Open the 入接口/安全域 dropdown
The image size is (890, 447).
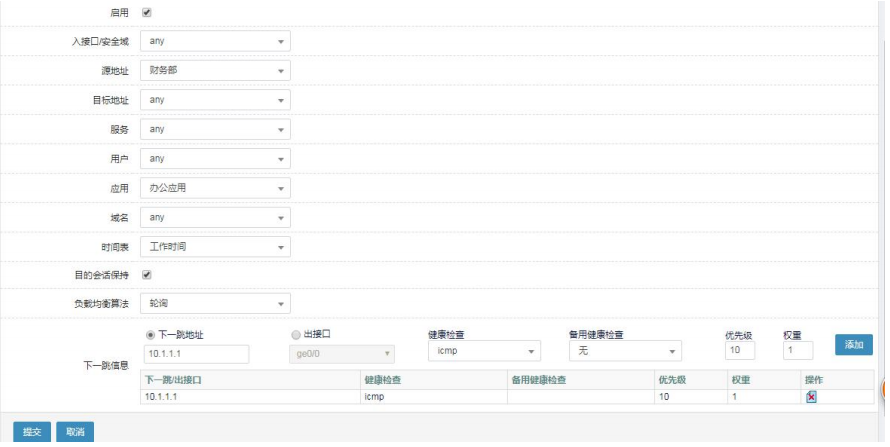pos(215,41)
